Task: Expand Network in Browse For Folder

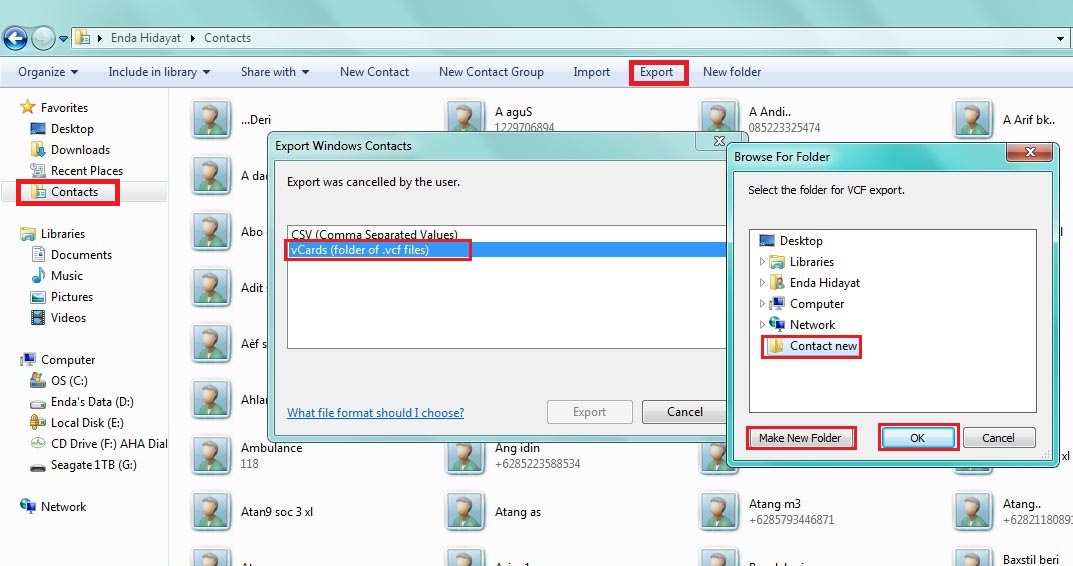Action: click(762, 324)
